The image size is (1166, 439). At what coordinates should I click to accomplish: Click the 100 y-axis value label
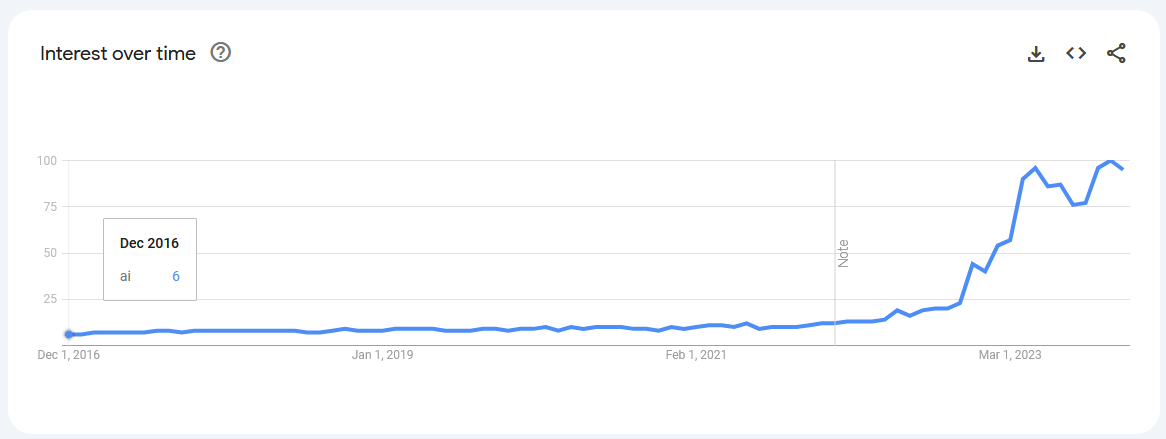[48, 160]
